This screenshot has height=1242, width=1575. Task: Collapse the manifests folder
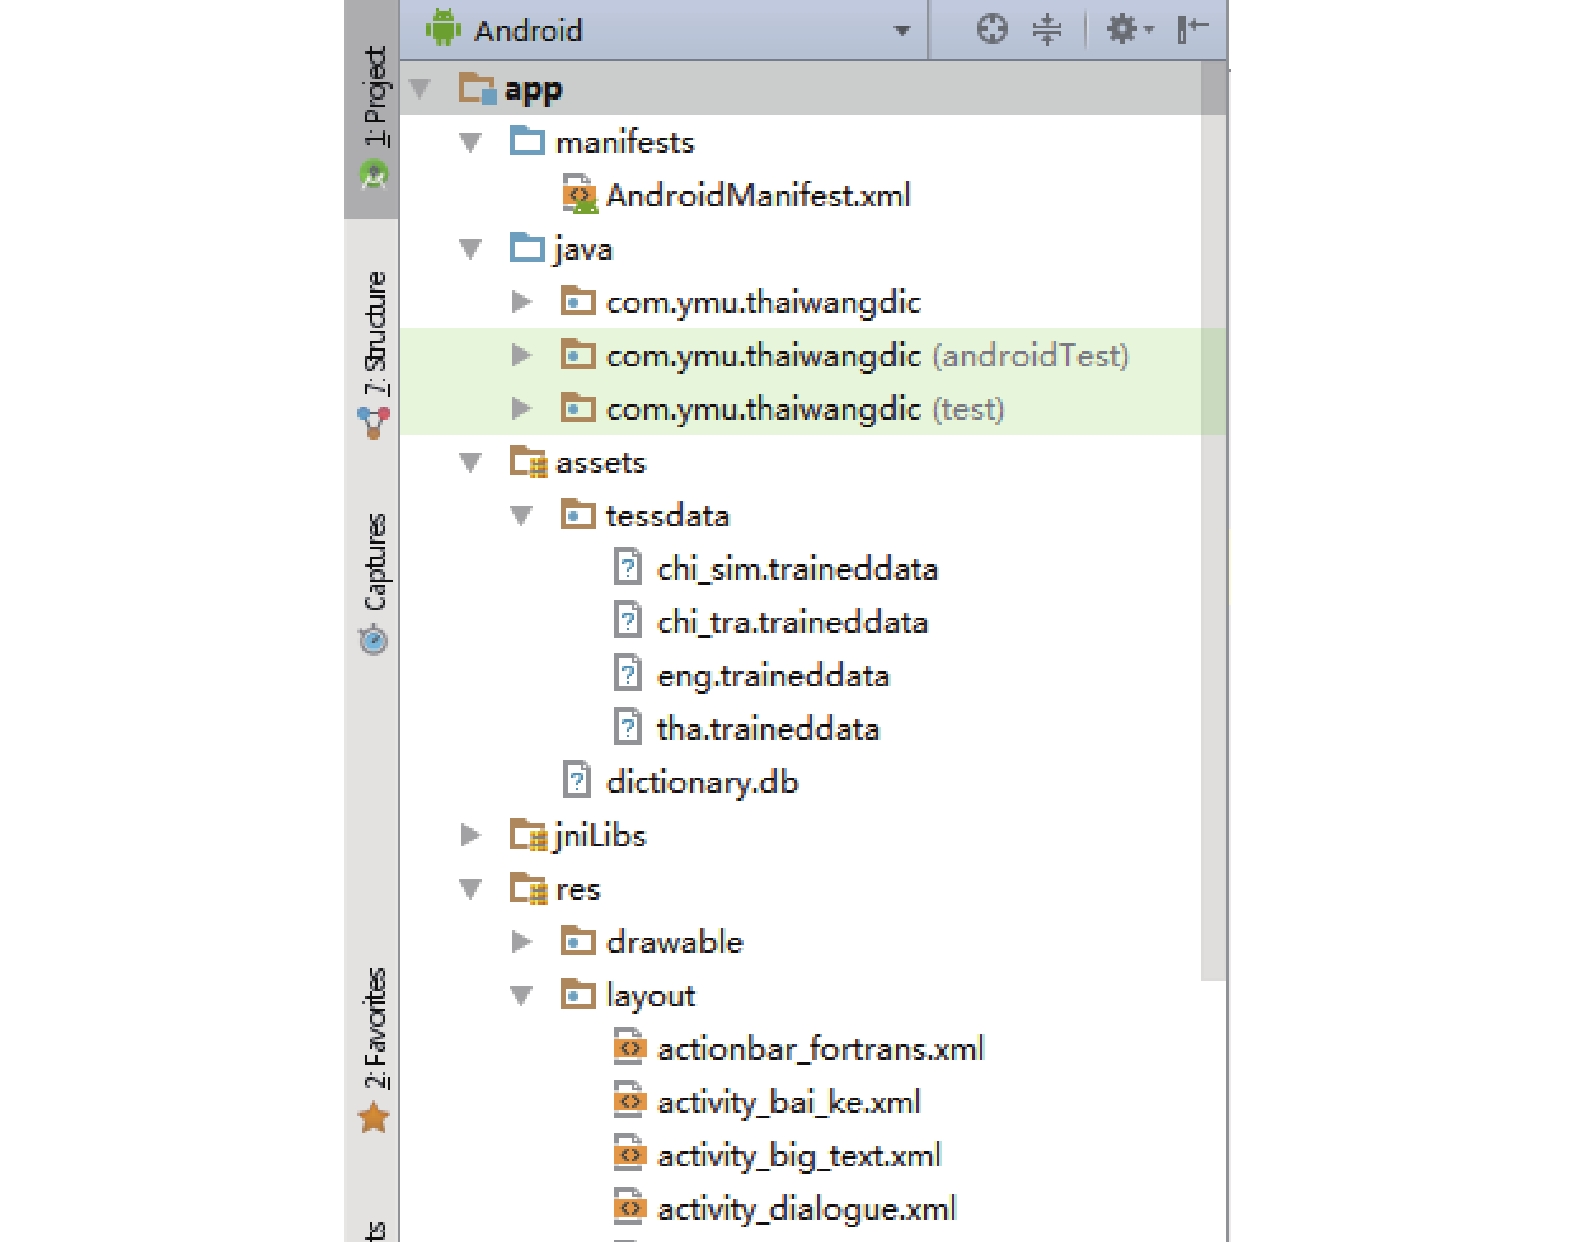coord(470,143)
